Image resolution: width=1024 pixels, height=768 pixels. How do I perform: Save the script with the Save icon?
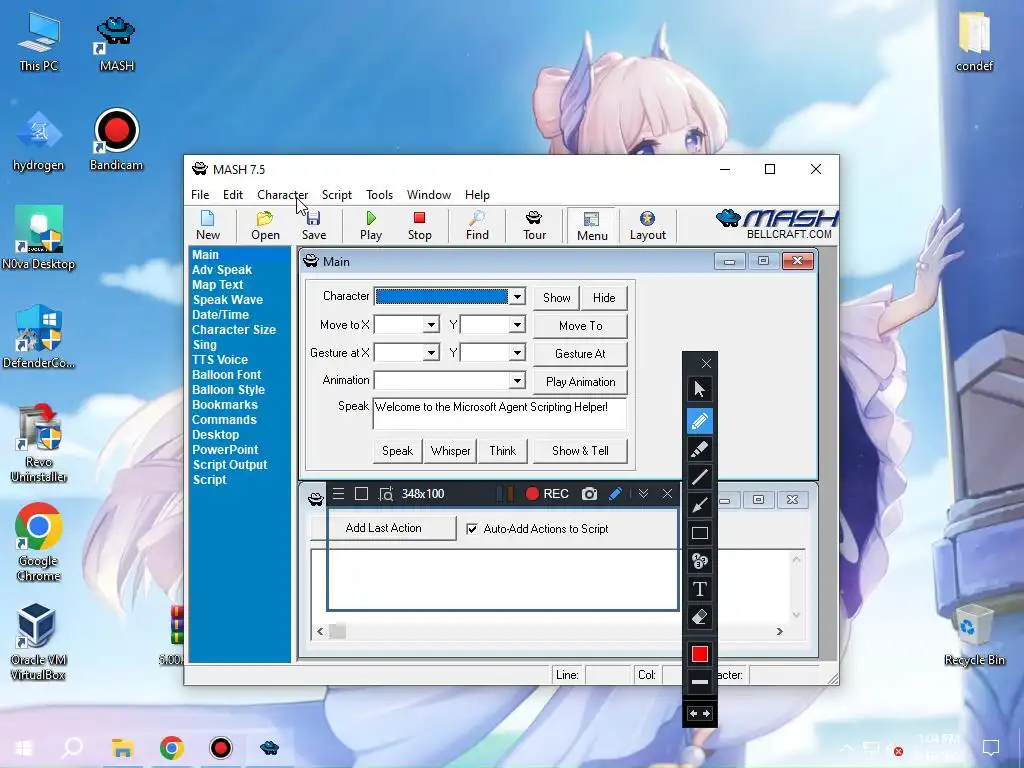[313, 226]
